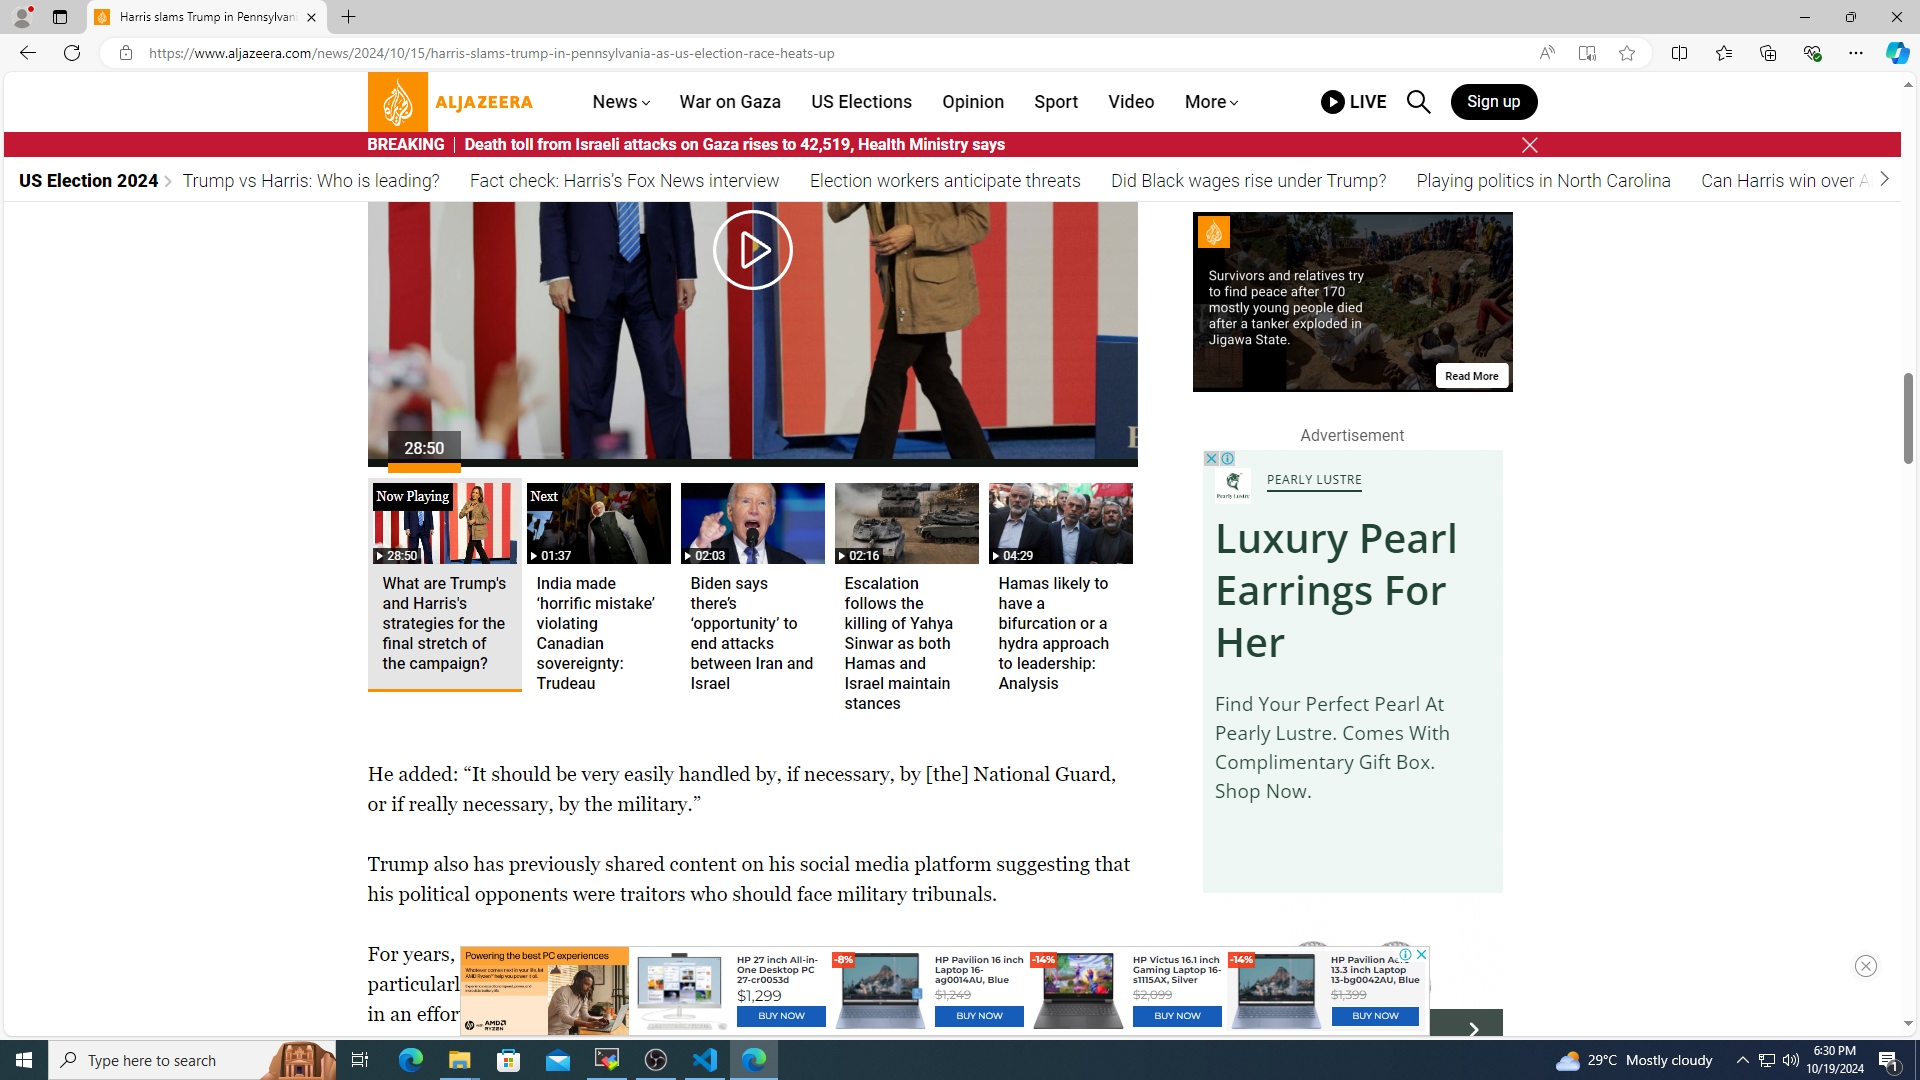Open 'Trump vs Harris: Who is leading?'
The height and width of the screenshot is (1080, 1920).
(311, 181)
